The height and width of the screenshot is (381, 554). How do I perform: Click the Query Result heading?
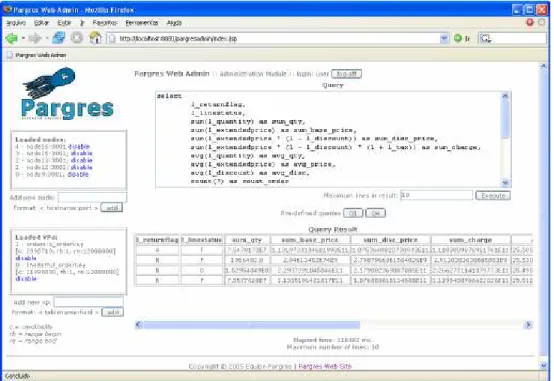click(x=333, y=229)
